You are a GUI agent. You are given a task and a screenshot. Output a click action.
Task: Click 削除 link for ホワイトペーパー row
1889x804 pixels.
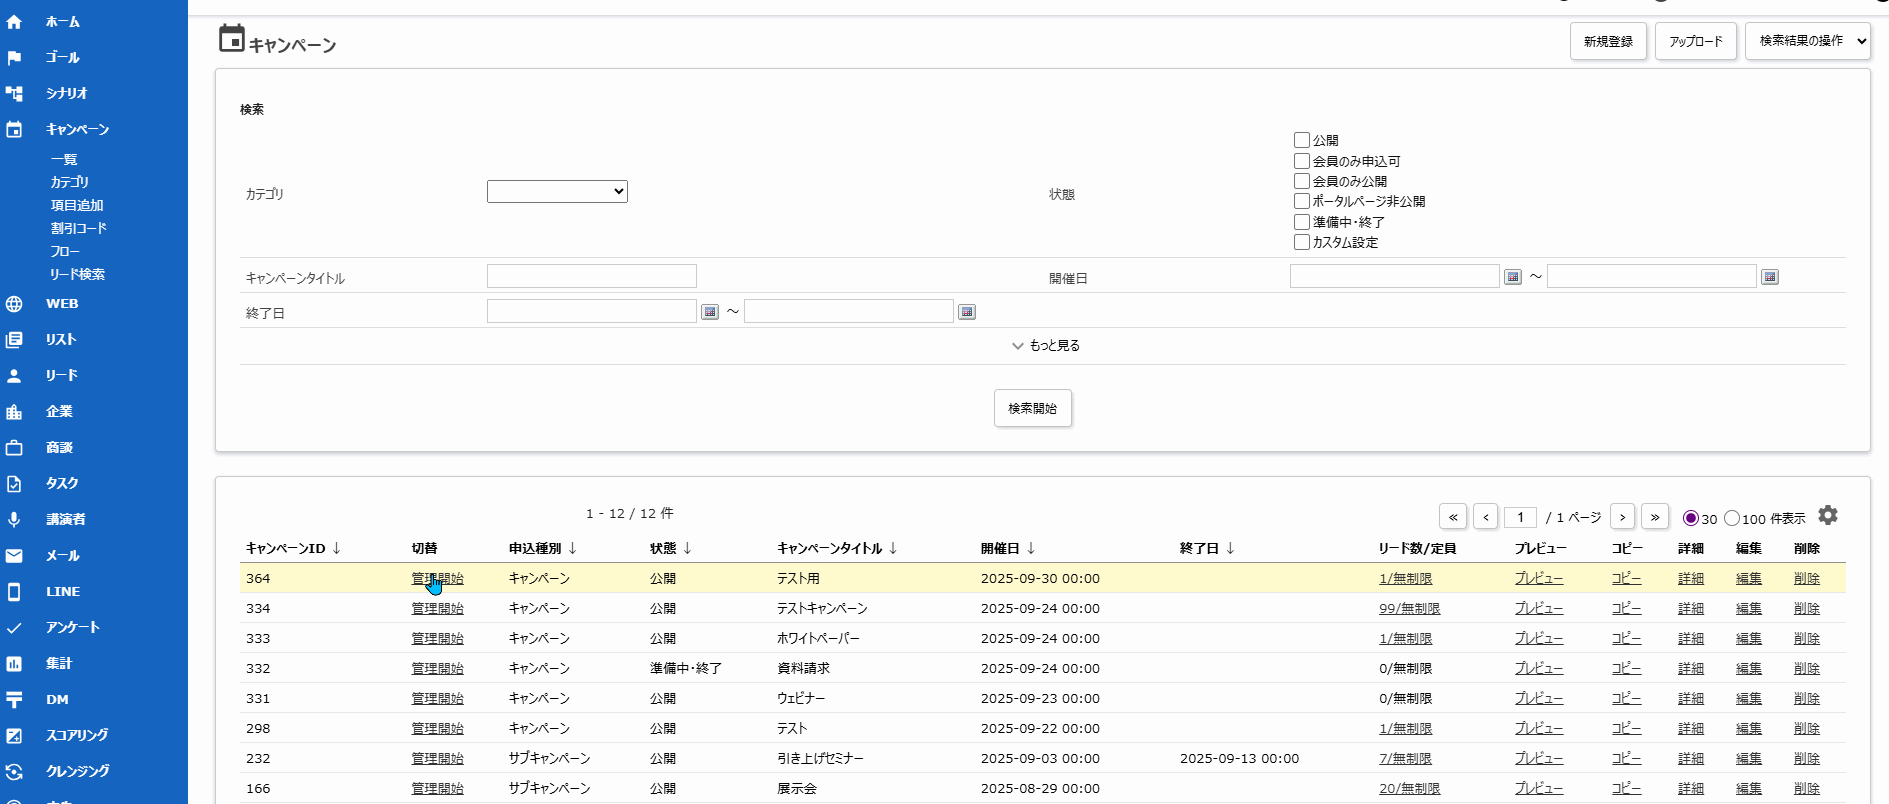click(x=1807, y=638)
